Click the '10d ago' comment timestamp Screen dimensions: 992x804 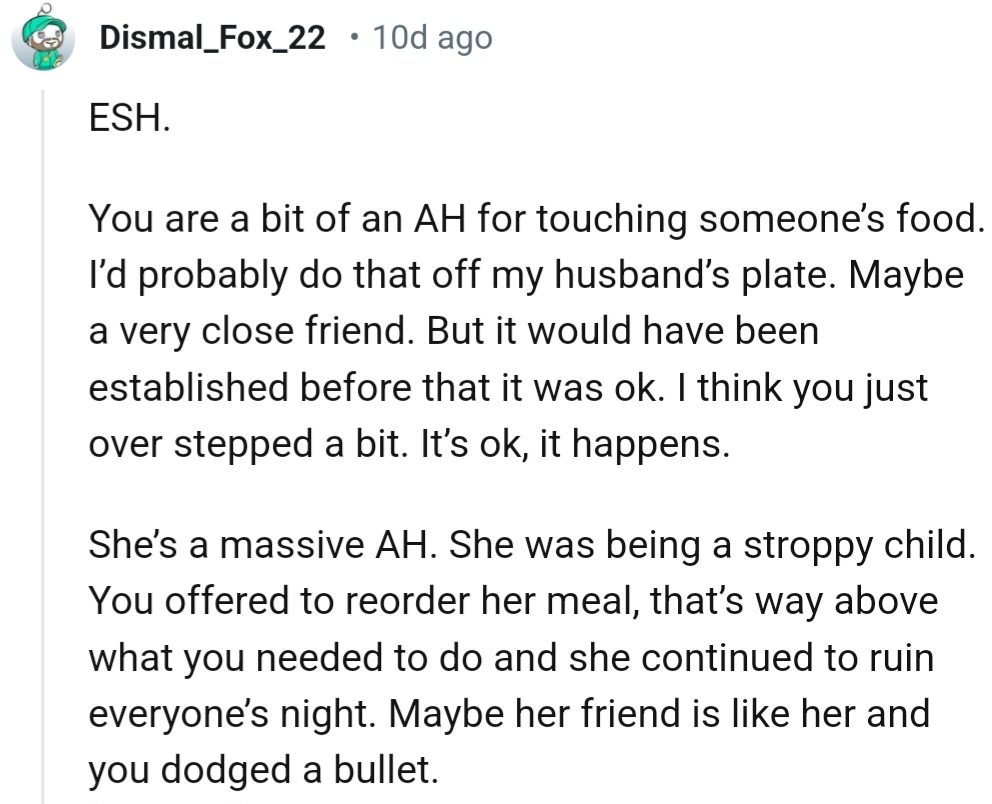coord(432,39)
